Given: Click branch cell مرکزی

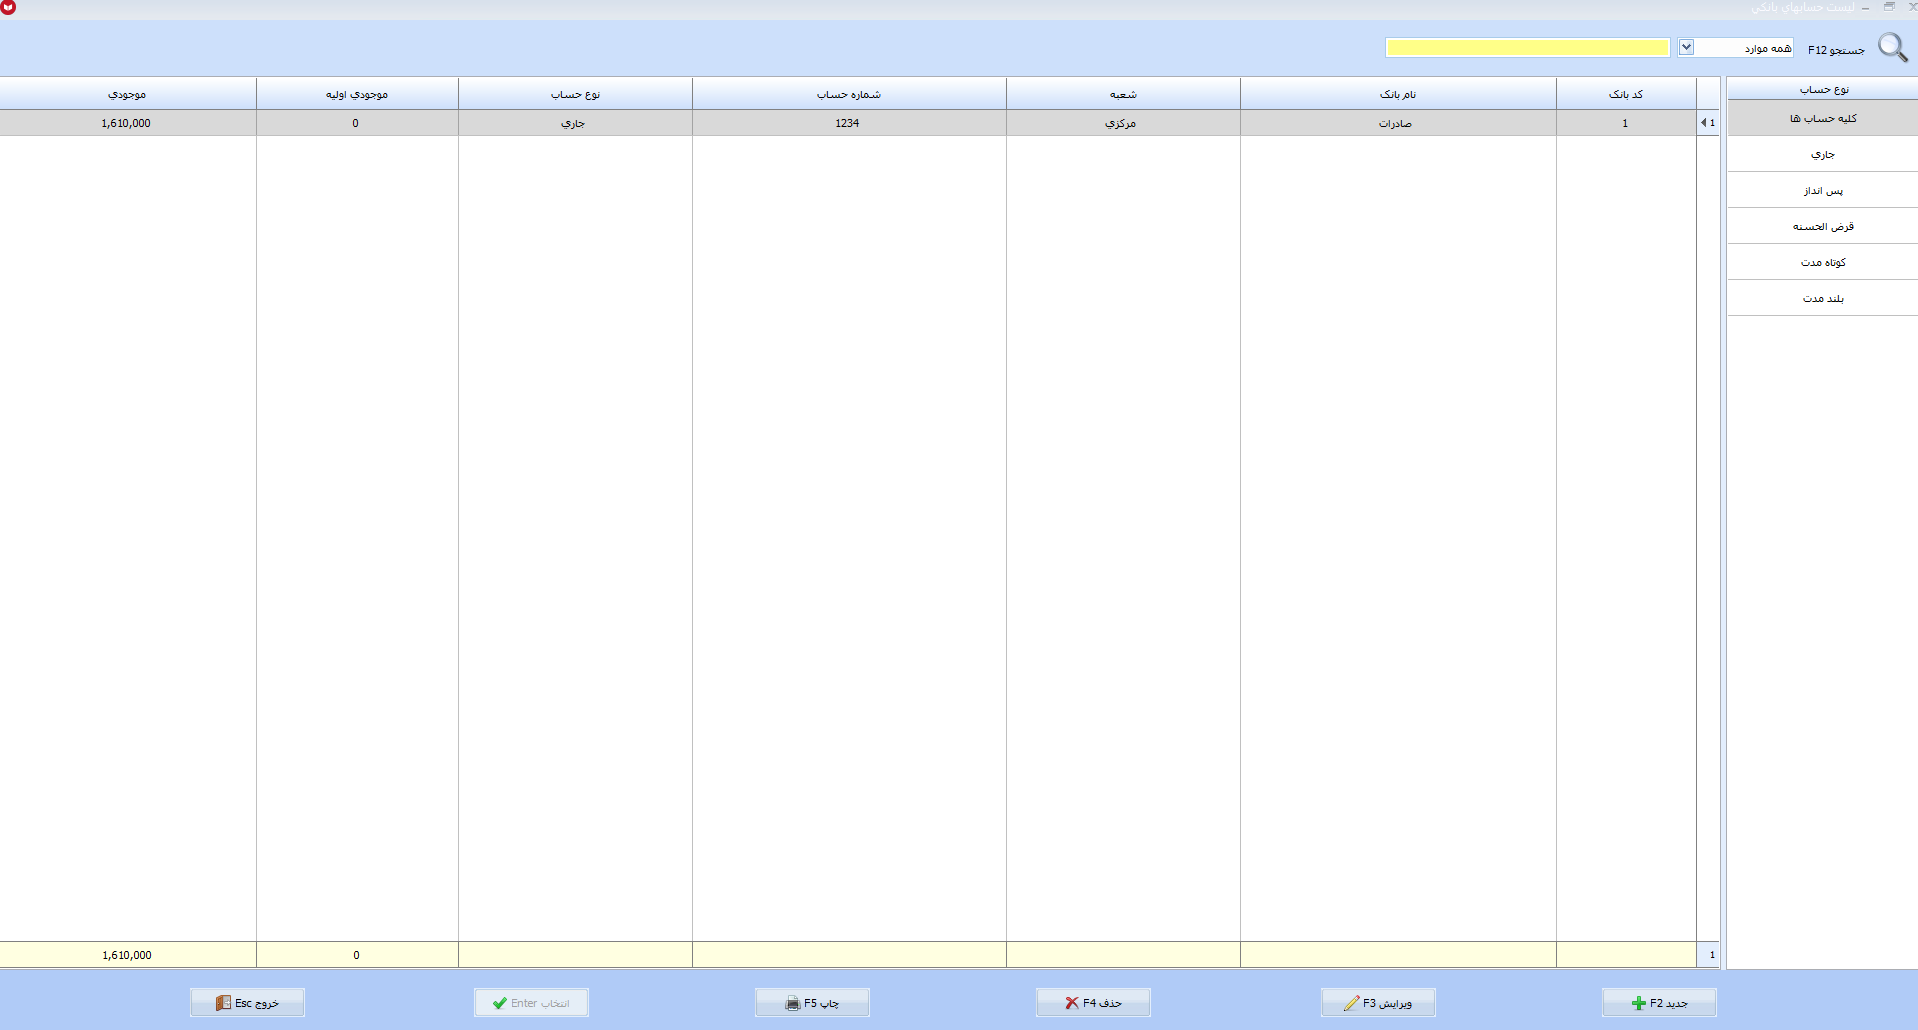Looking at the screenshot, I should pos(1123,123).
